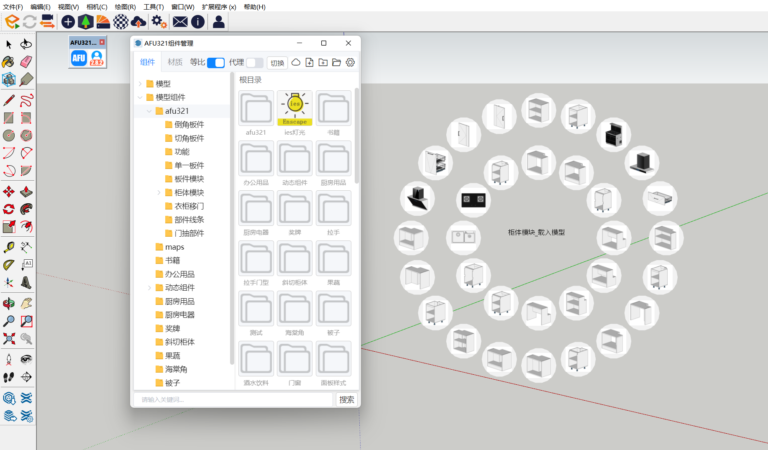
Task: Collapse the afu321 tree node
Action: click(x=149, y=111)
